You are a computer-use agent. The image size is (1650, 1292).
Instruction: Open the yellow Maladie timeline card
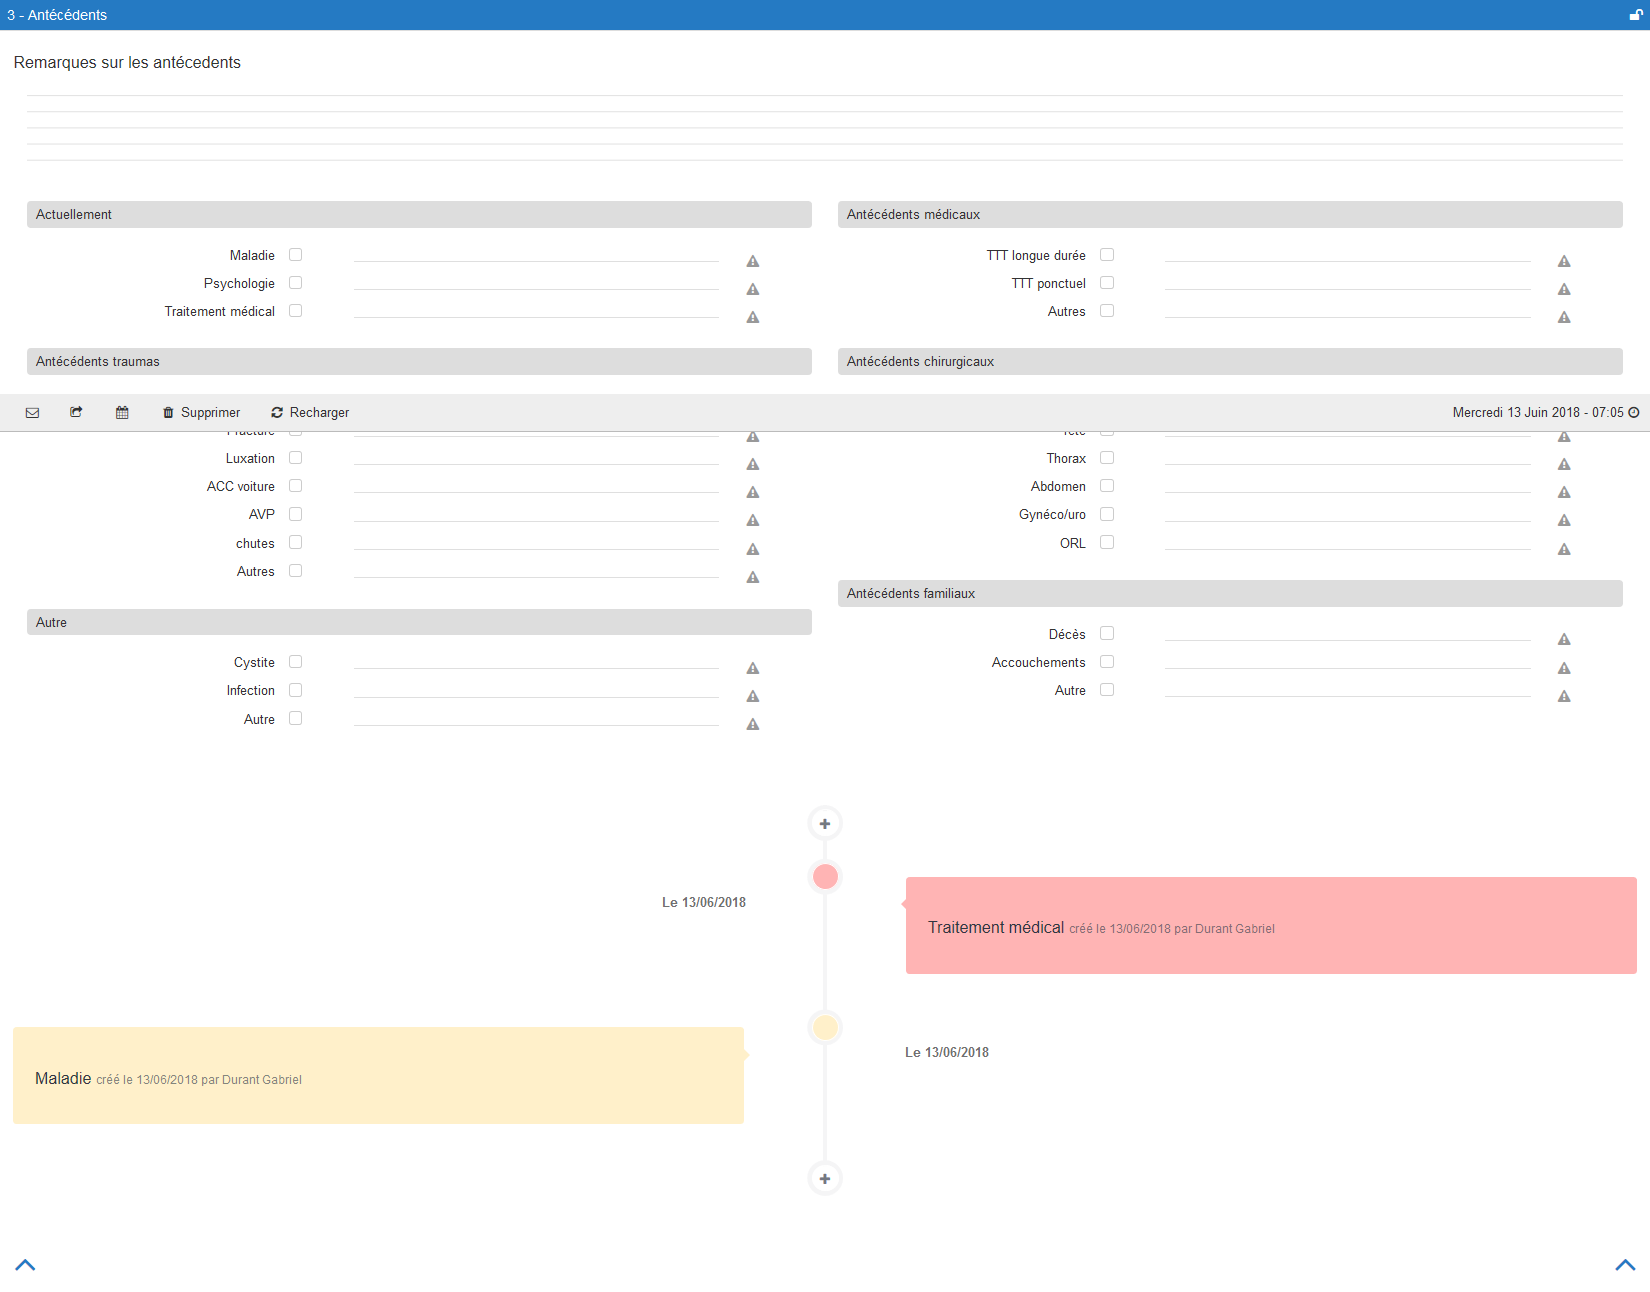pyautogui.click(x=378, y=1076)
